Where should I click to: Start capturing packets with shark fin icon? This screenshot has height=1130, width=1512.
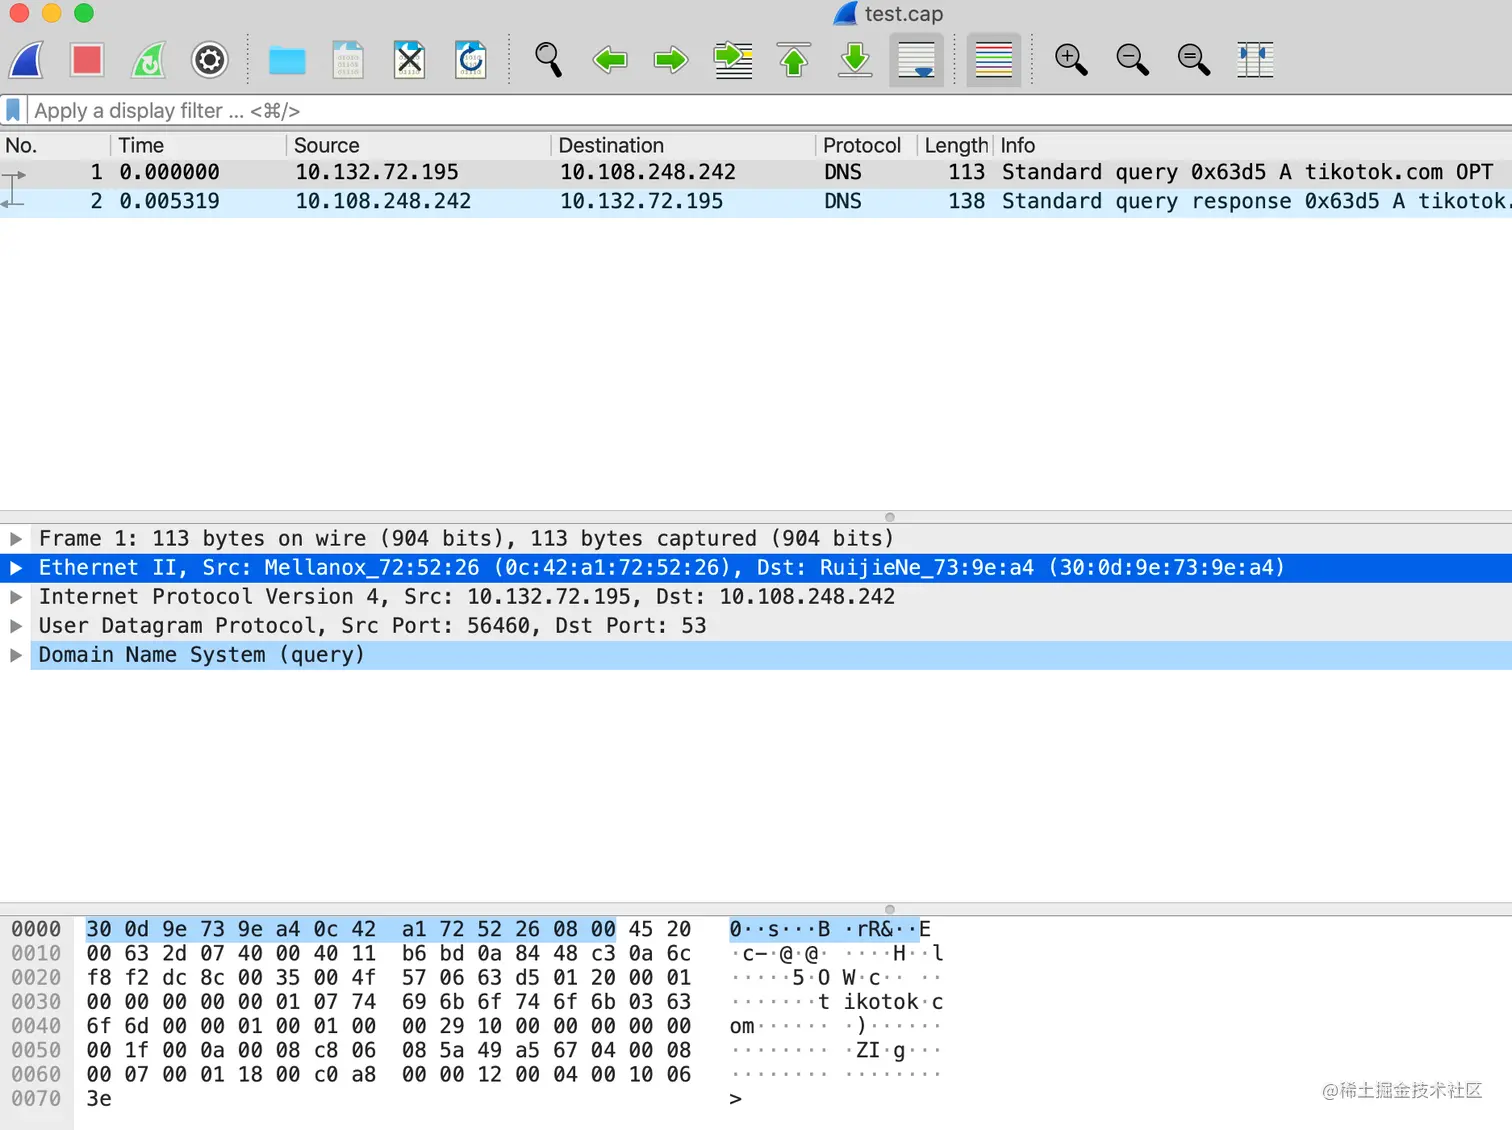(x=27, y=60)
